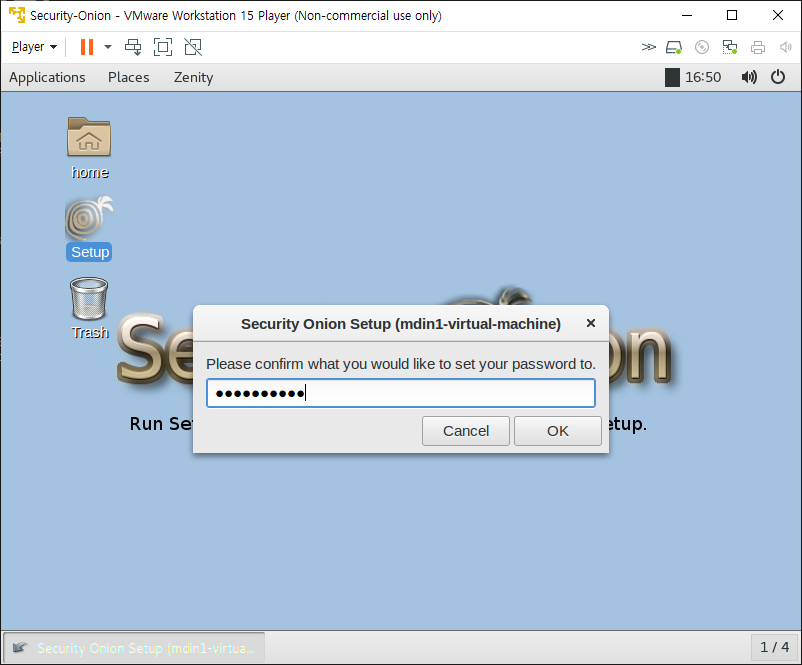802x665 pixels.
Task: Click the VMware sound card icon
Action: [785, 47]
